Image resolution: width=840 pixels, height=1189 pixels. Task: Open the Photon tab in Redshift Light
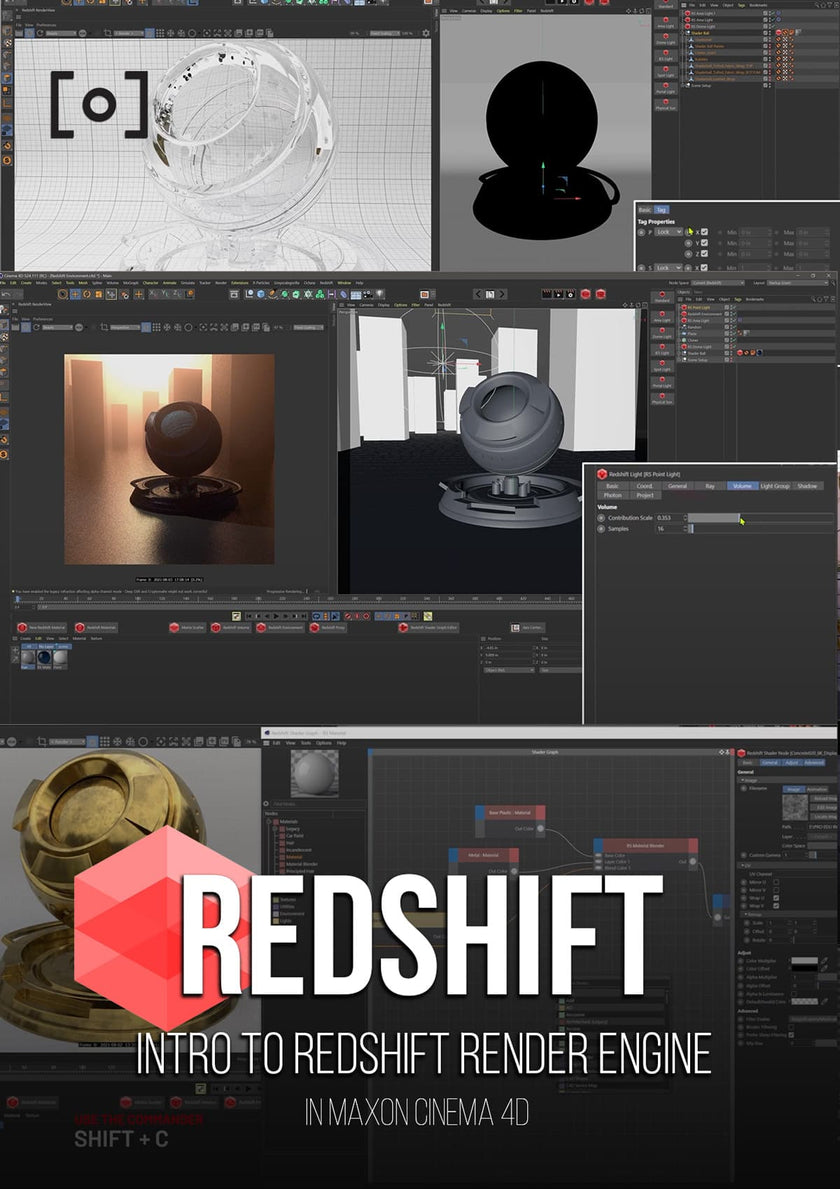coord(613,495)
